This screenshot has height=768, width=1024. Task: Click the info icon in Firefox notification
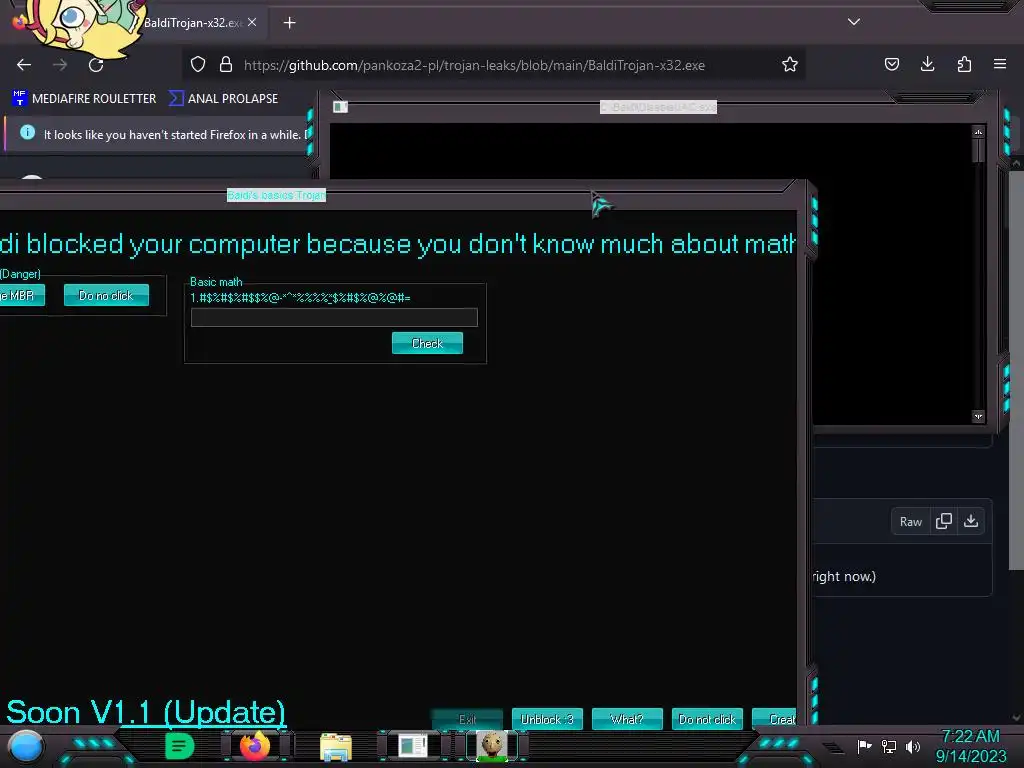click(27, 133)
